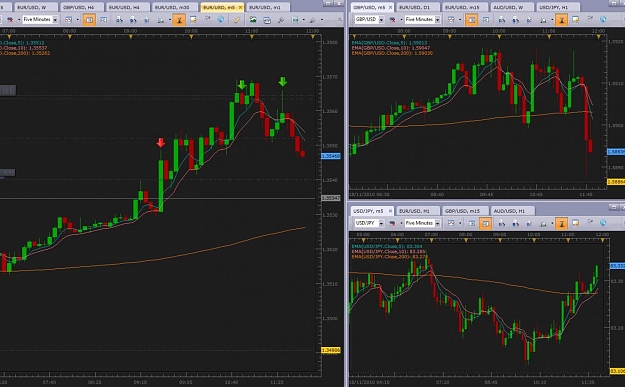
Task: Close the GBP/USD, m5 tab
Action: point(390,7)
